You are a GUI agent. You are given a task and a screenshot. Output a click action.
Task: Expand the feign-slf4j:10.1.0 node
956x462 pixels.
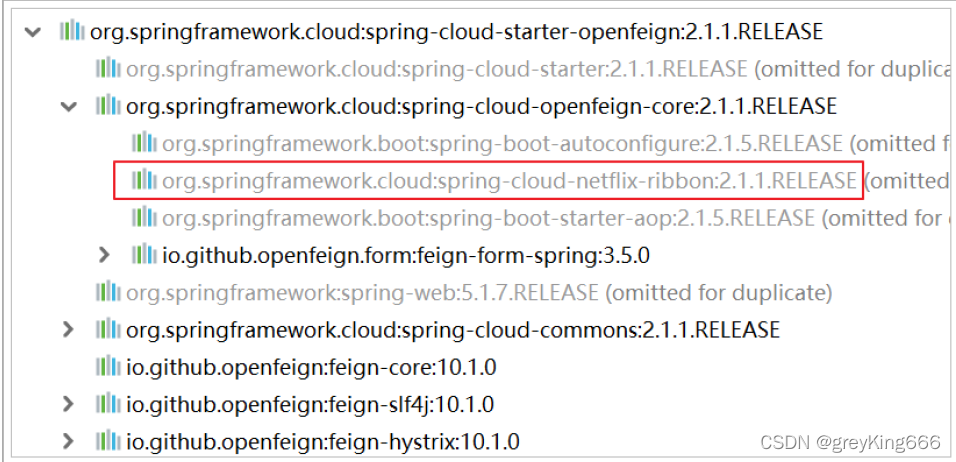(68, 404)
